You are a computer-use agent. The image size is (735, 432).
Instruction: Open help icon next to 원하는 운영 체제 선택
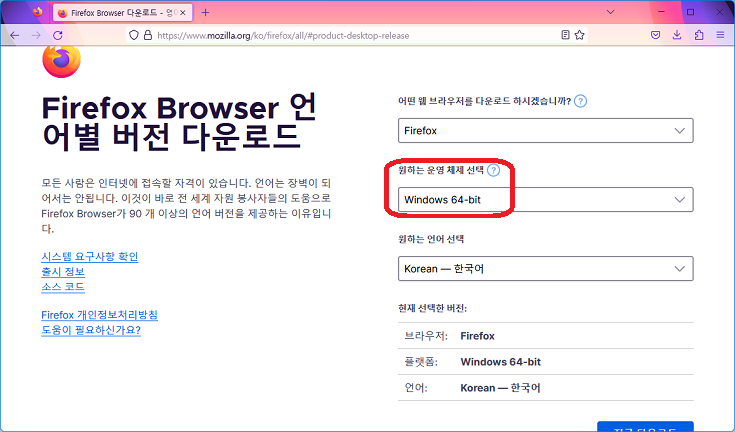tap(493, 170)
